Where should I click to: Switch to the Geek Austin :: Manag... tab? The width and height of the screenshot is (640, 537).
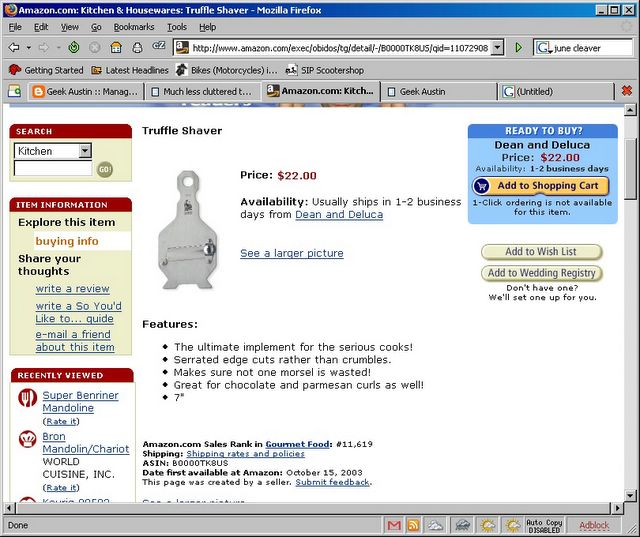point(86,91)
